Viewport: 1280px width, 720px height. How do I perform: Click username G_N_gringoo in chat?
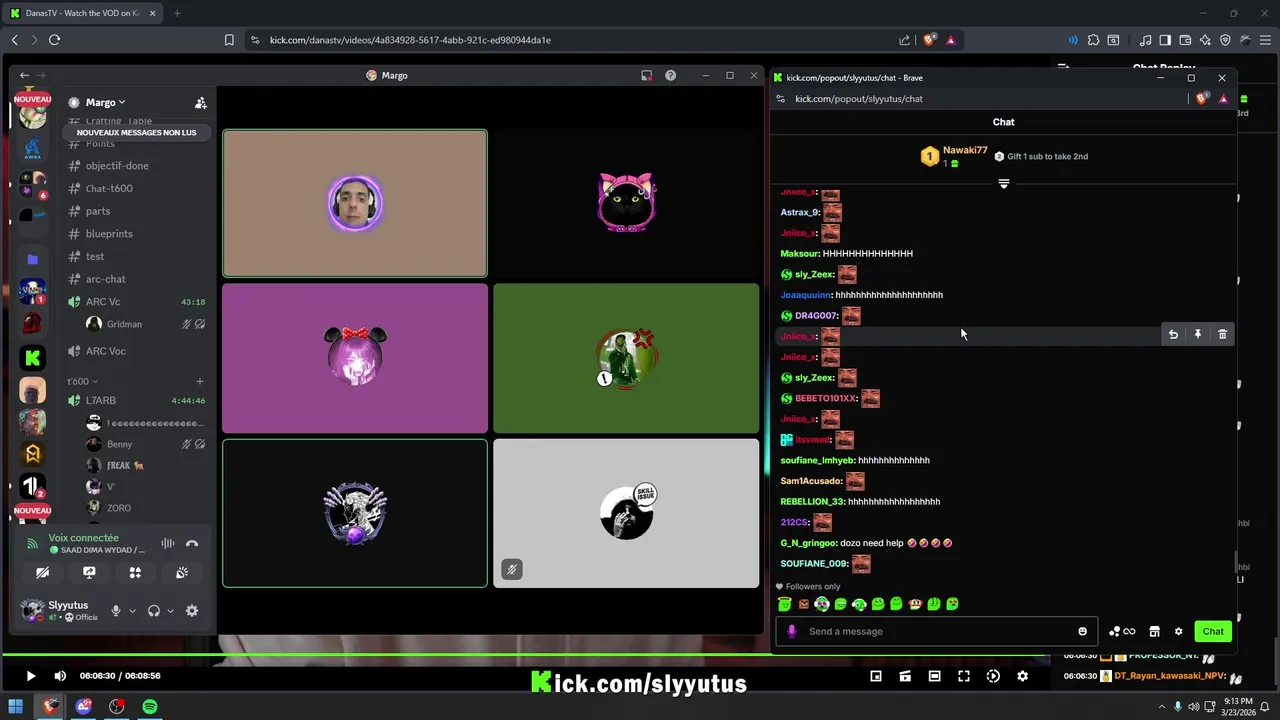(808, 543)
